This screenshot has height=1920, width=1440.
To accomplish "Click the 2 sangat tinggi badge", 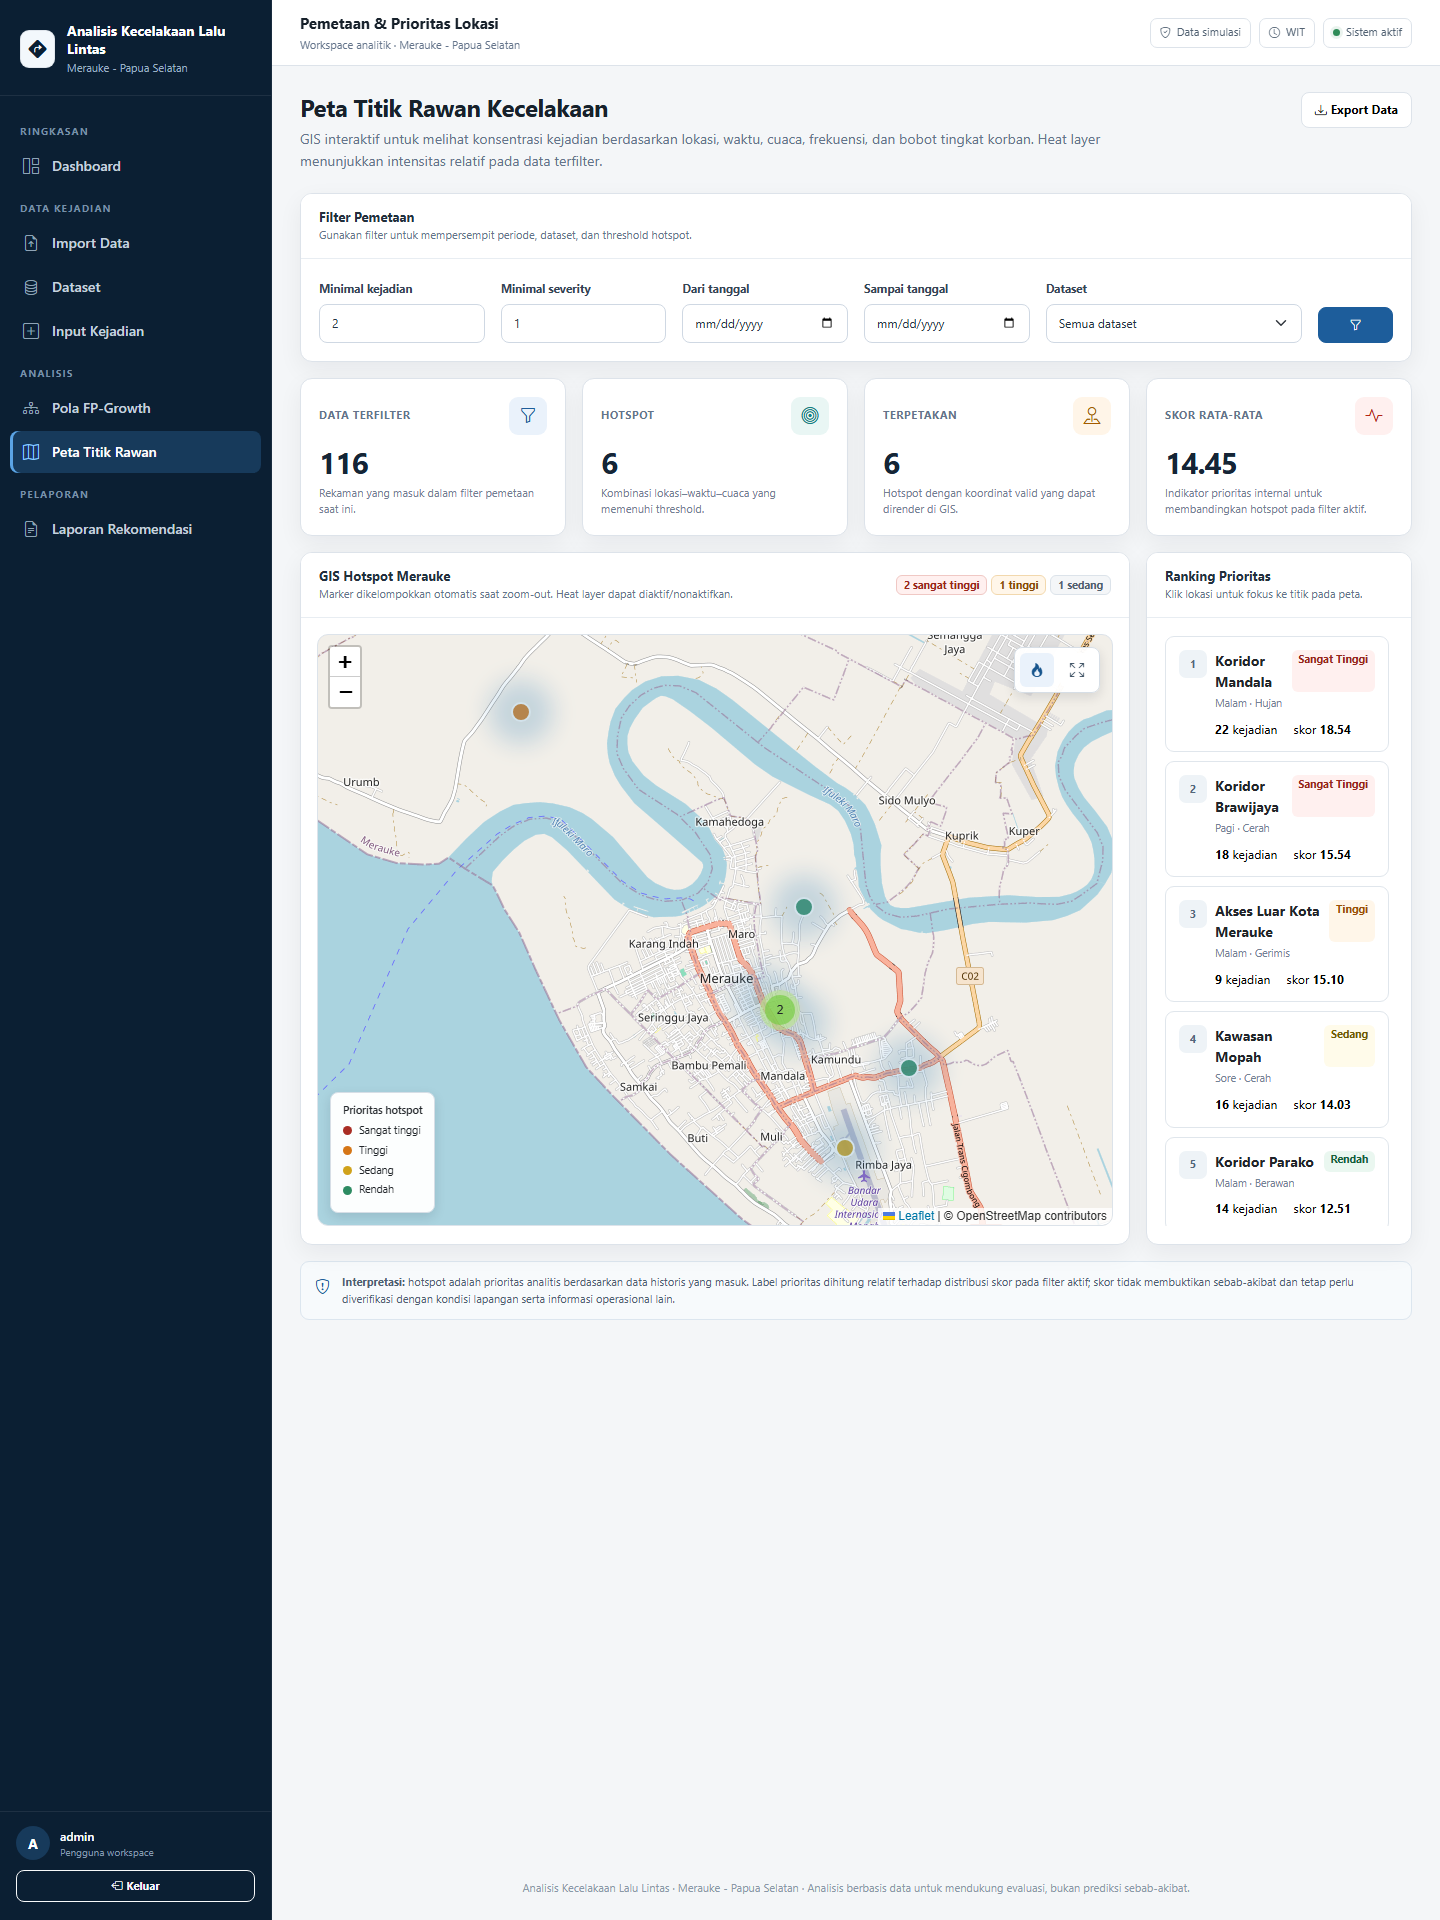I will pyautogui.click(x=941, y=585).
